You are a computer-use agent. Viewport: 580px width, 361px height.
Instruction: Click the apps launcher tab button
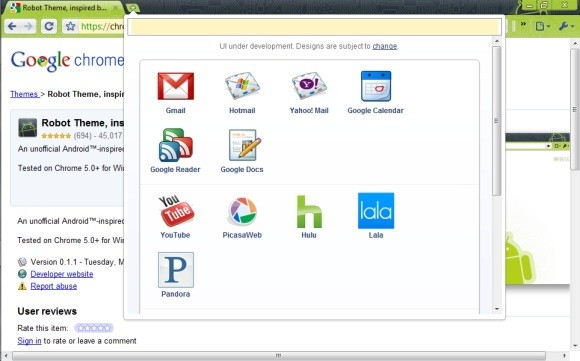(132, 7)
